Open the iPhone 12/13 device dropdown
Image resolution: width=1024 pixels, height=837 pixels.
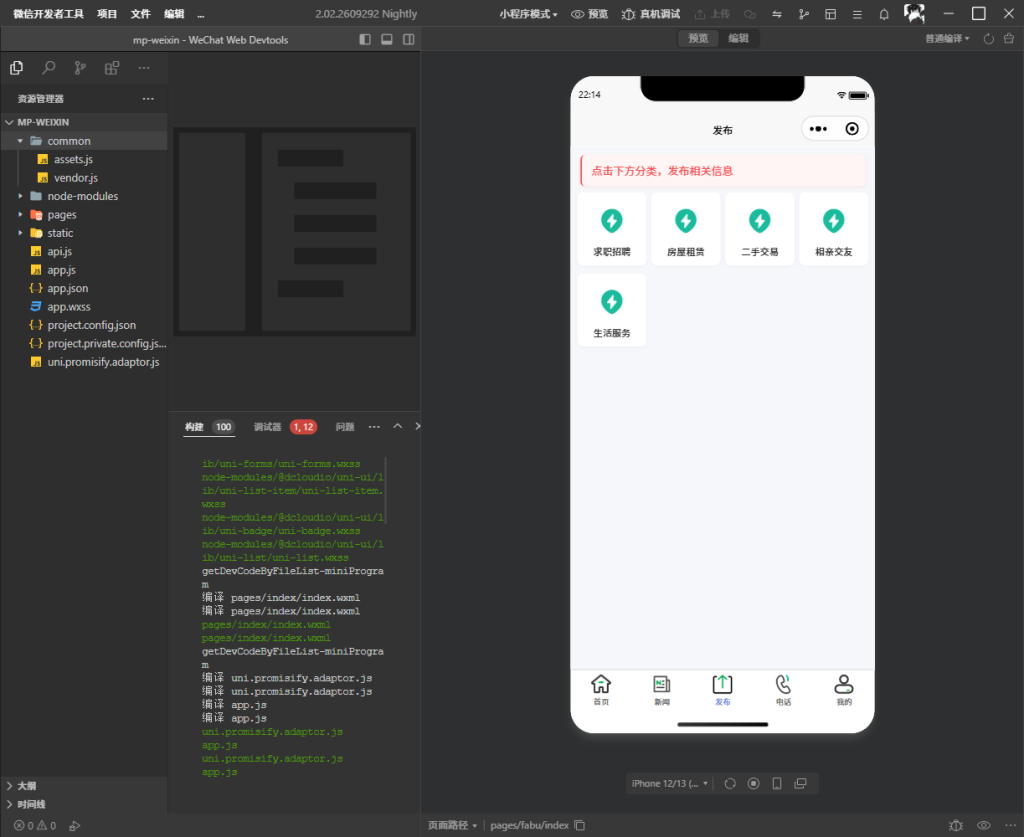point(669,783)
